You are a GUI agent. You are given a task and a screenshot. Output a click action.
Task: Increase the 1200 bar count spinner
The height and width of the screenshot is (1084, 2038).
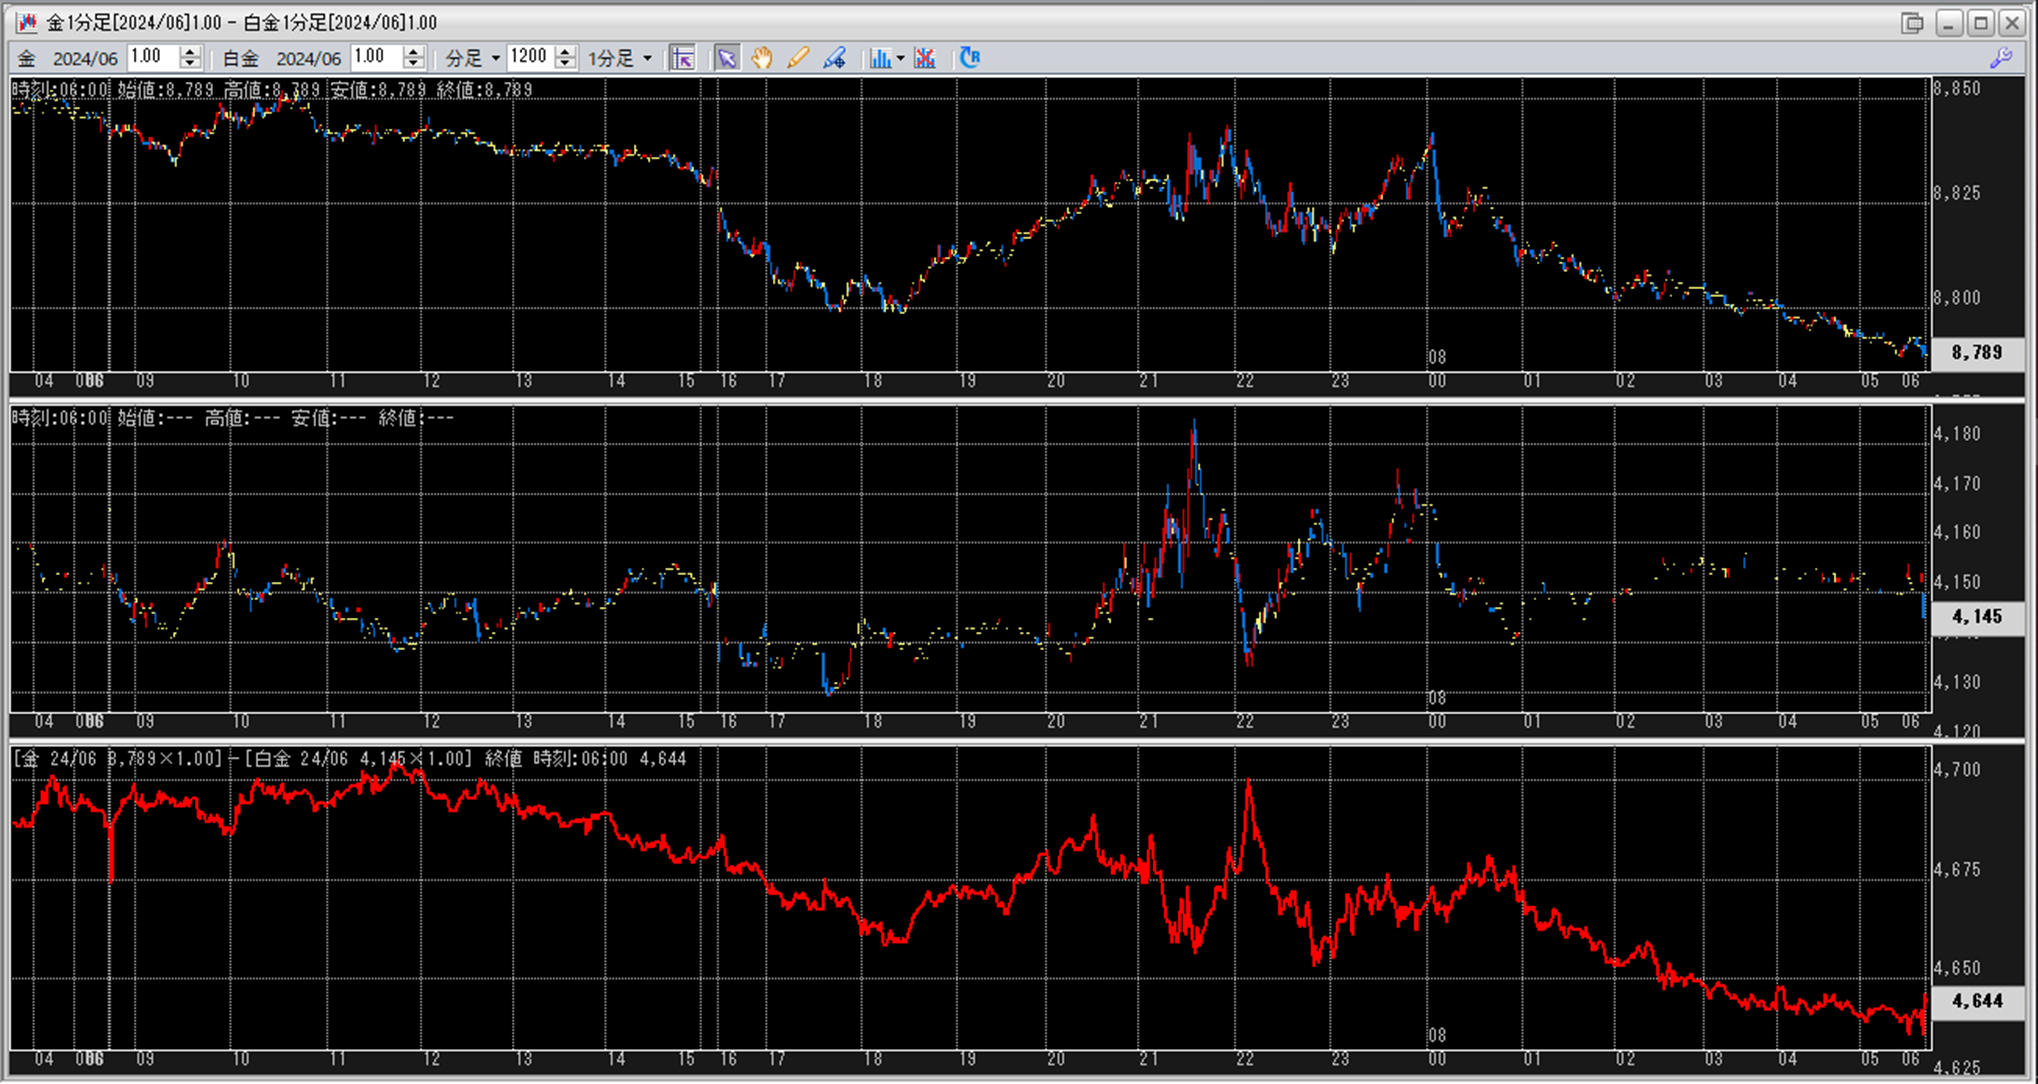click(565, 52)
